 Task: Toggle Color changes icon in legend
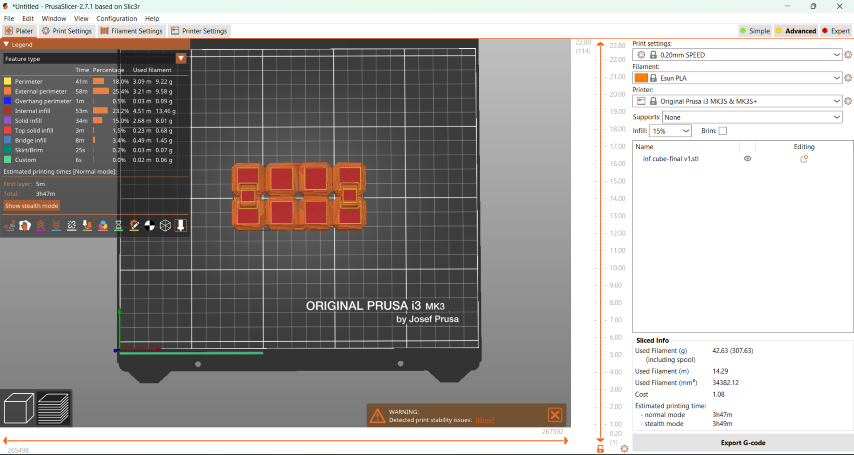[103, 225]
